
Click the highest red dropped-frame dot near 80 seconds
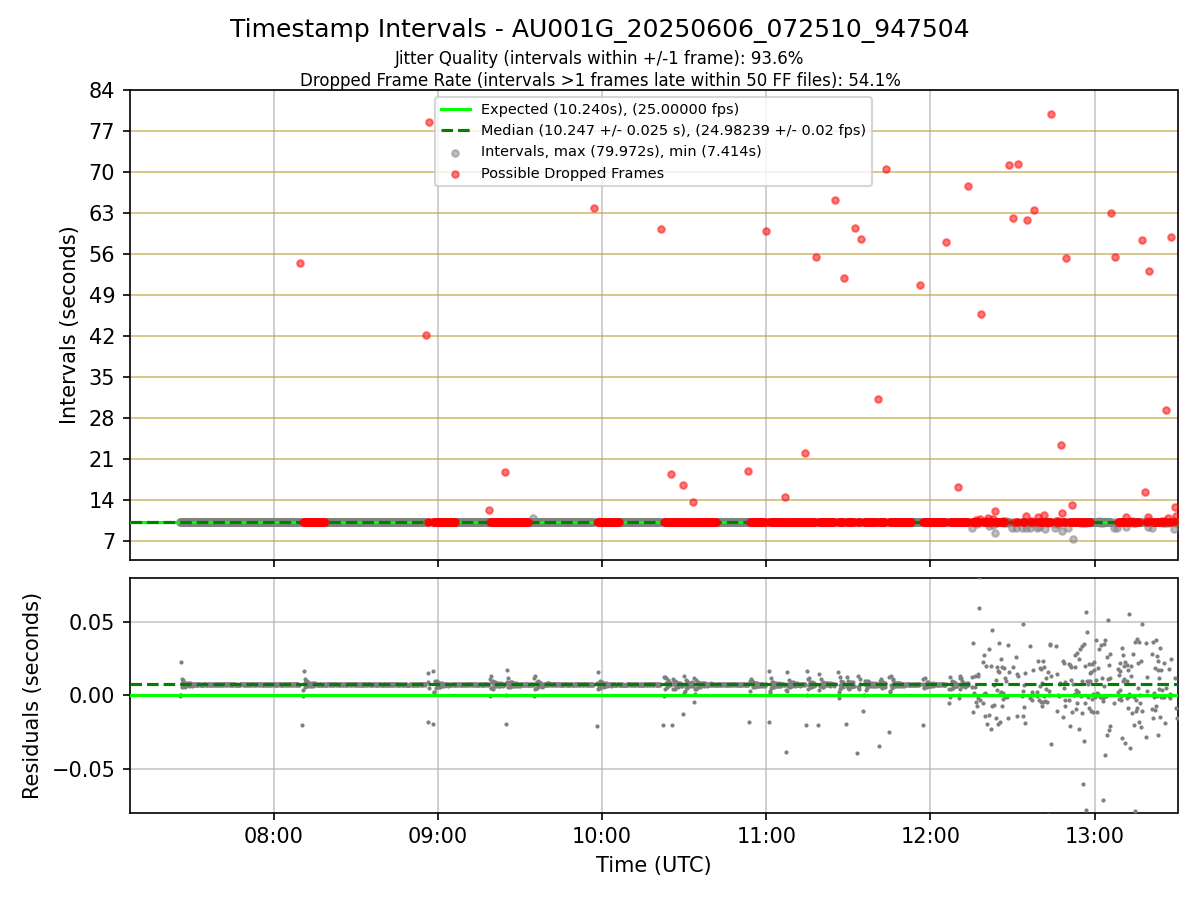pyautogui.click(x=1051, y=114)
